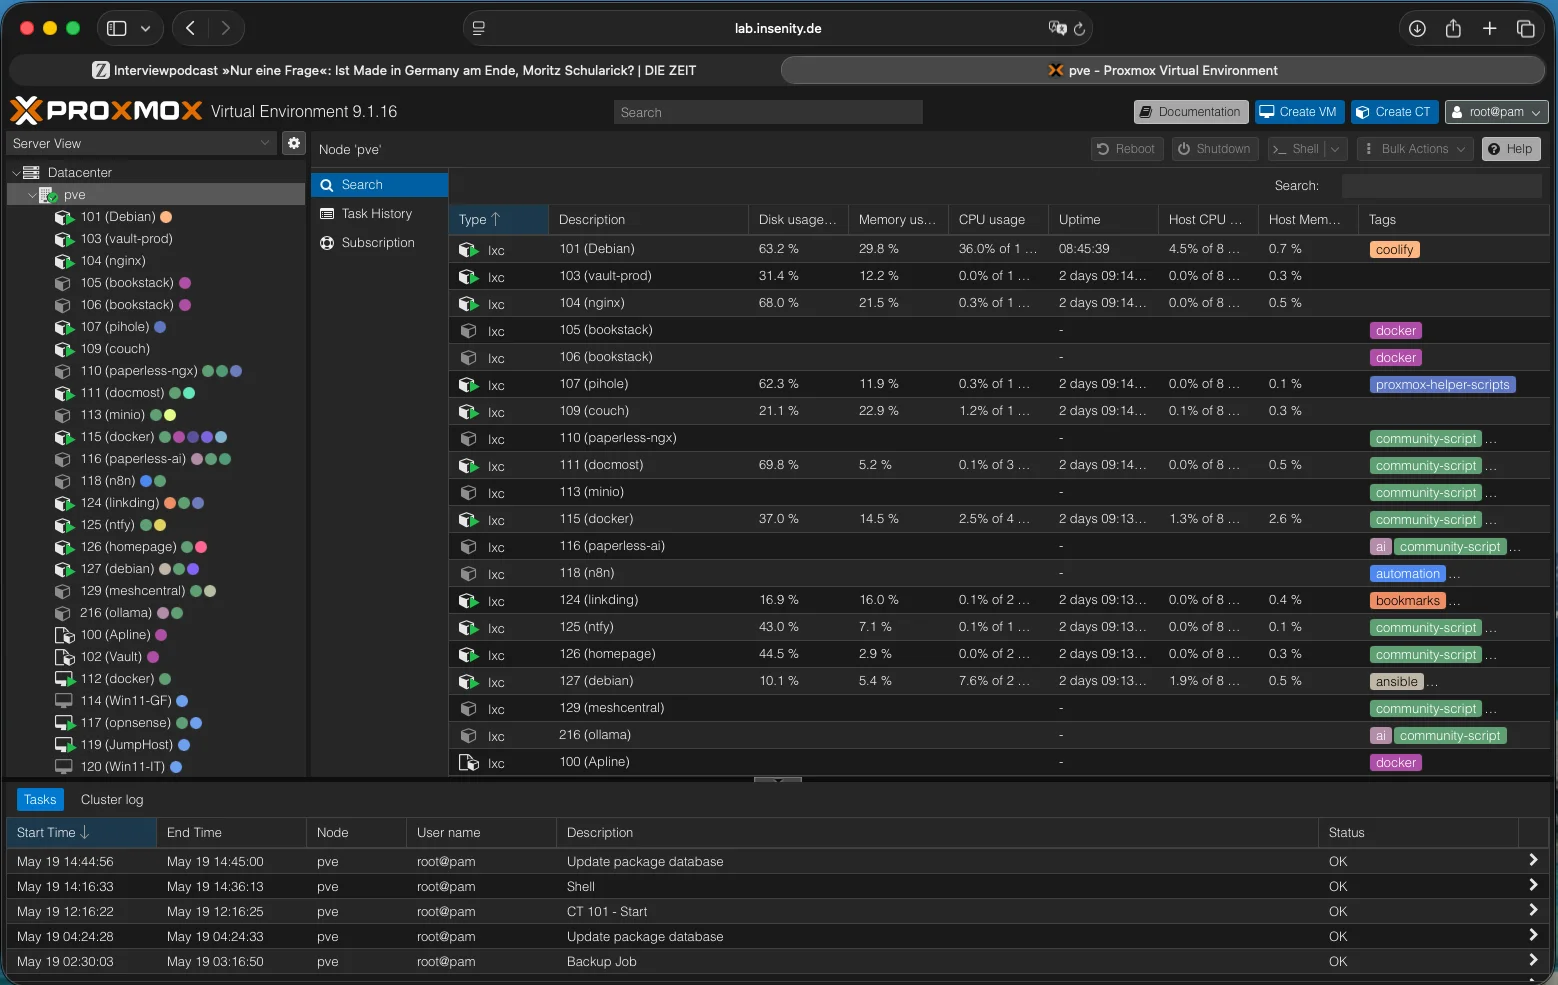Reload the page via the refresh icon
This screenshot has width=1558, height=985.
[x=1079, y=29]
